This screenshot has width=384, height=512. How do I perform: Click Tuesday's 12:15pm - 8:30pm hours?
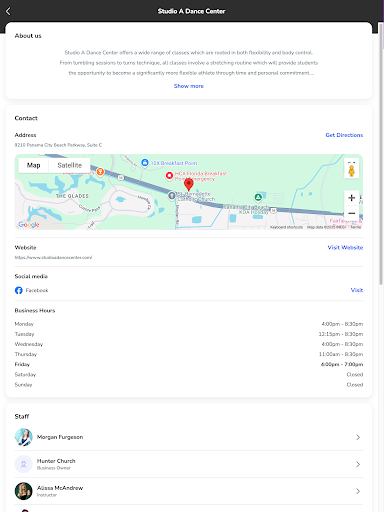[341, 334]
